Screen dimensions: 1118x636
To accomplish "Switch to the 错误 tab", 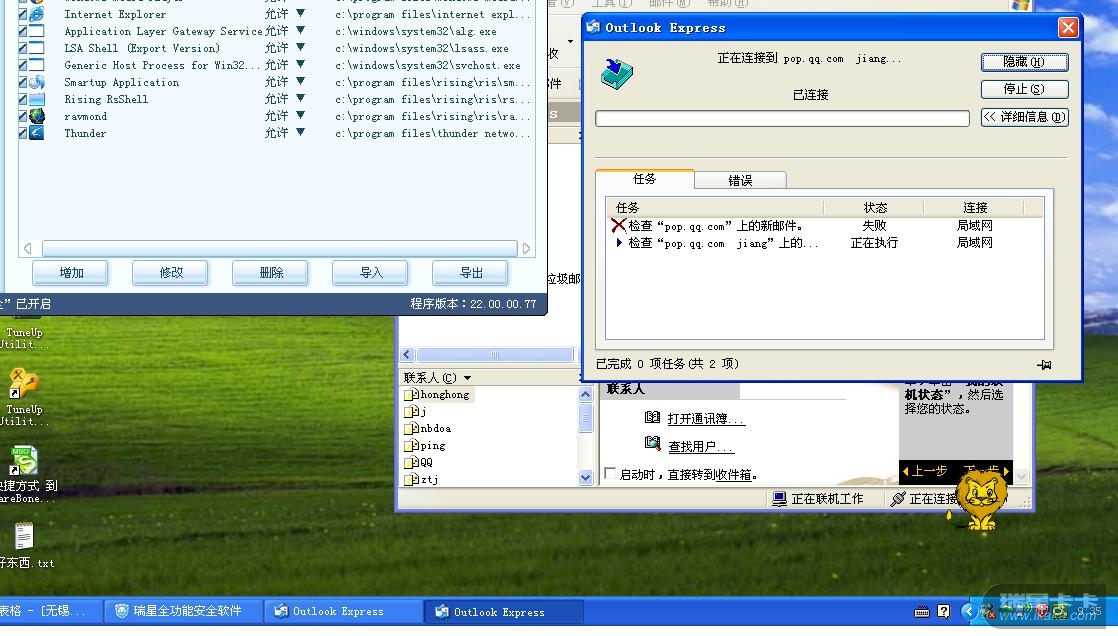I will coord(740,180).
